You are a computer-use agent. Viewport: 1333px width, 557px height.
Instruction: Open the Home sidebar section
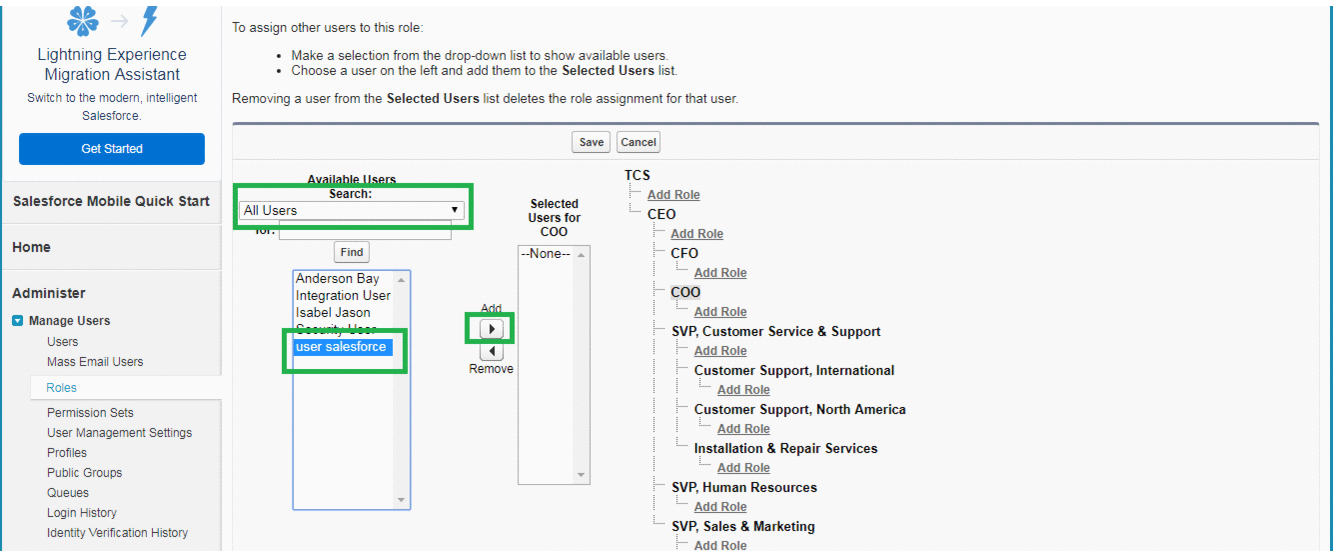[31, 247]
